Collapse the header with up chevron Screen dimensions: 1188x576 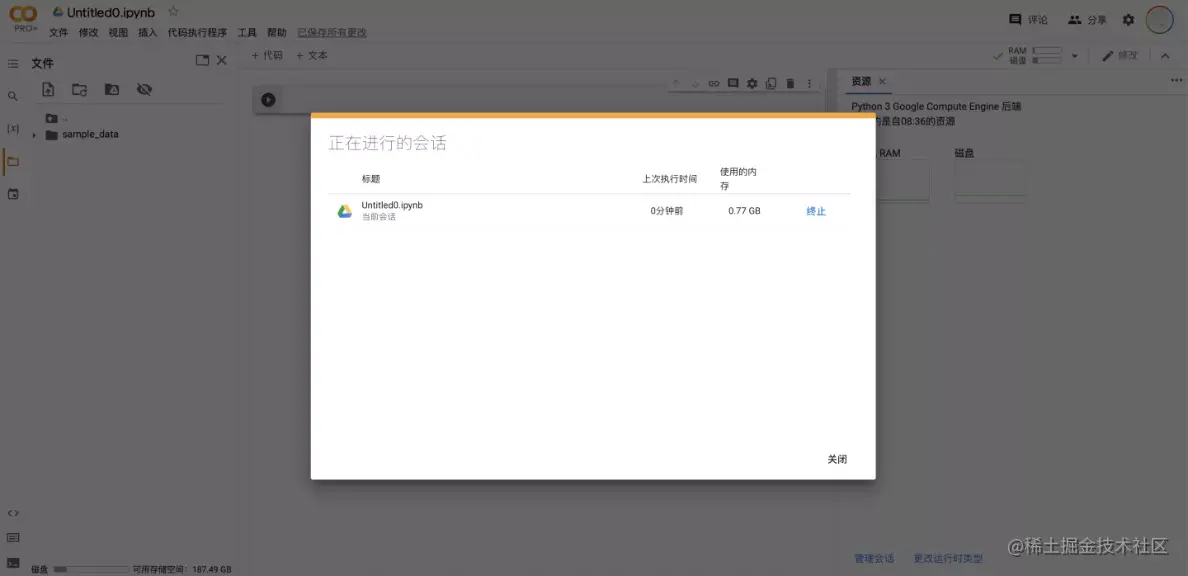[1165, 55]
